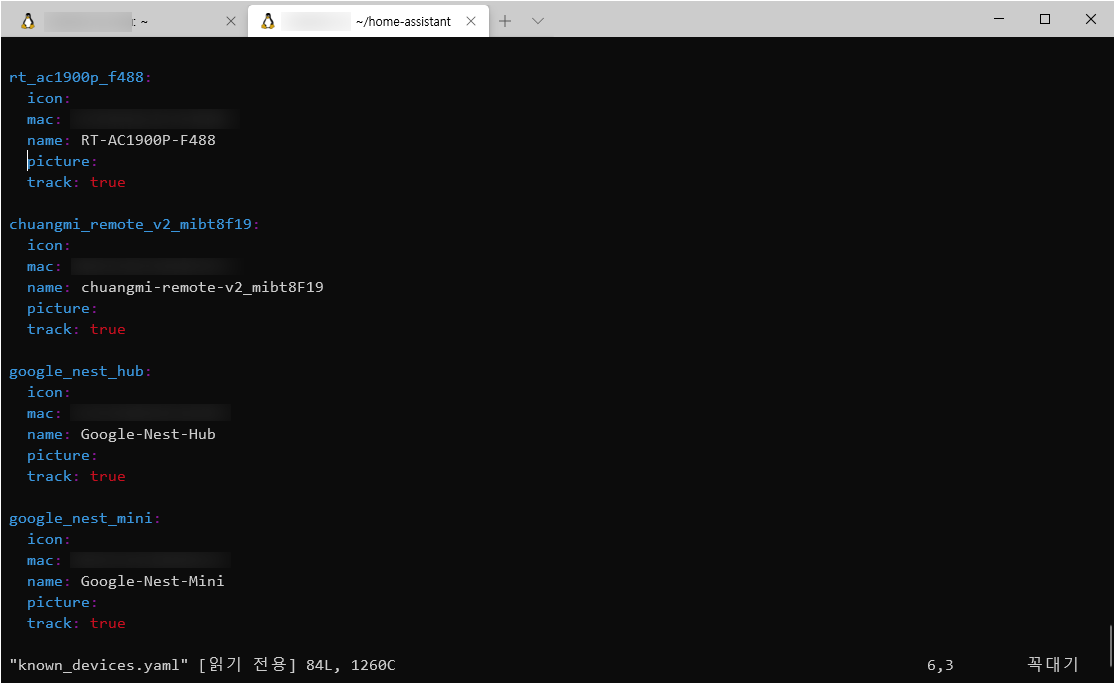Screen dimensions: 1115x684
Task: Click the "known_devices.yaml" status line filename
Action: pos(99,666)
